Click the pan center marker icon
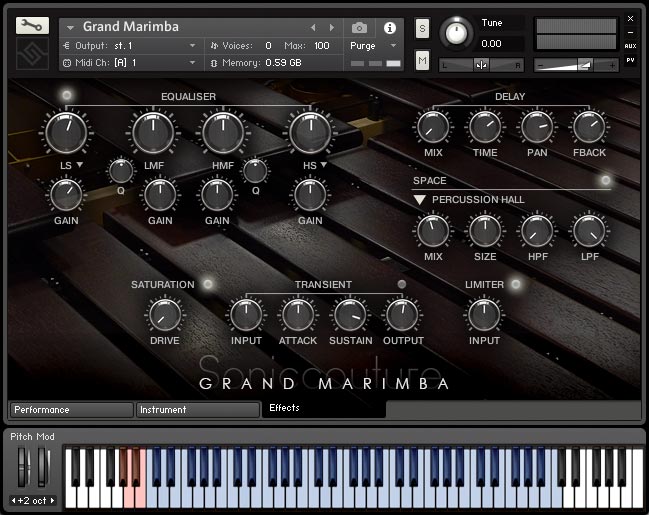 pyautogui.click(x=481, y=65)
